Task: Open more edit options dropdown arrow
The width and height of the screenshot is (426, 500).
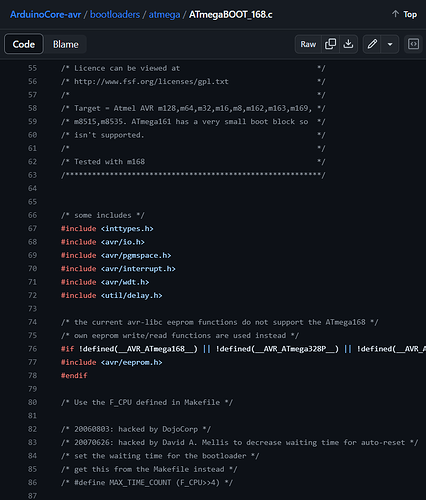Action: pyautogui.click(x=390, y=44)
